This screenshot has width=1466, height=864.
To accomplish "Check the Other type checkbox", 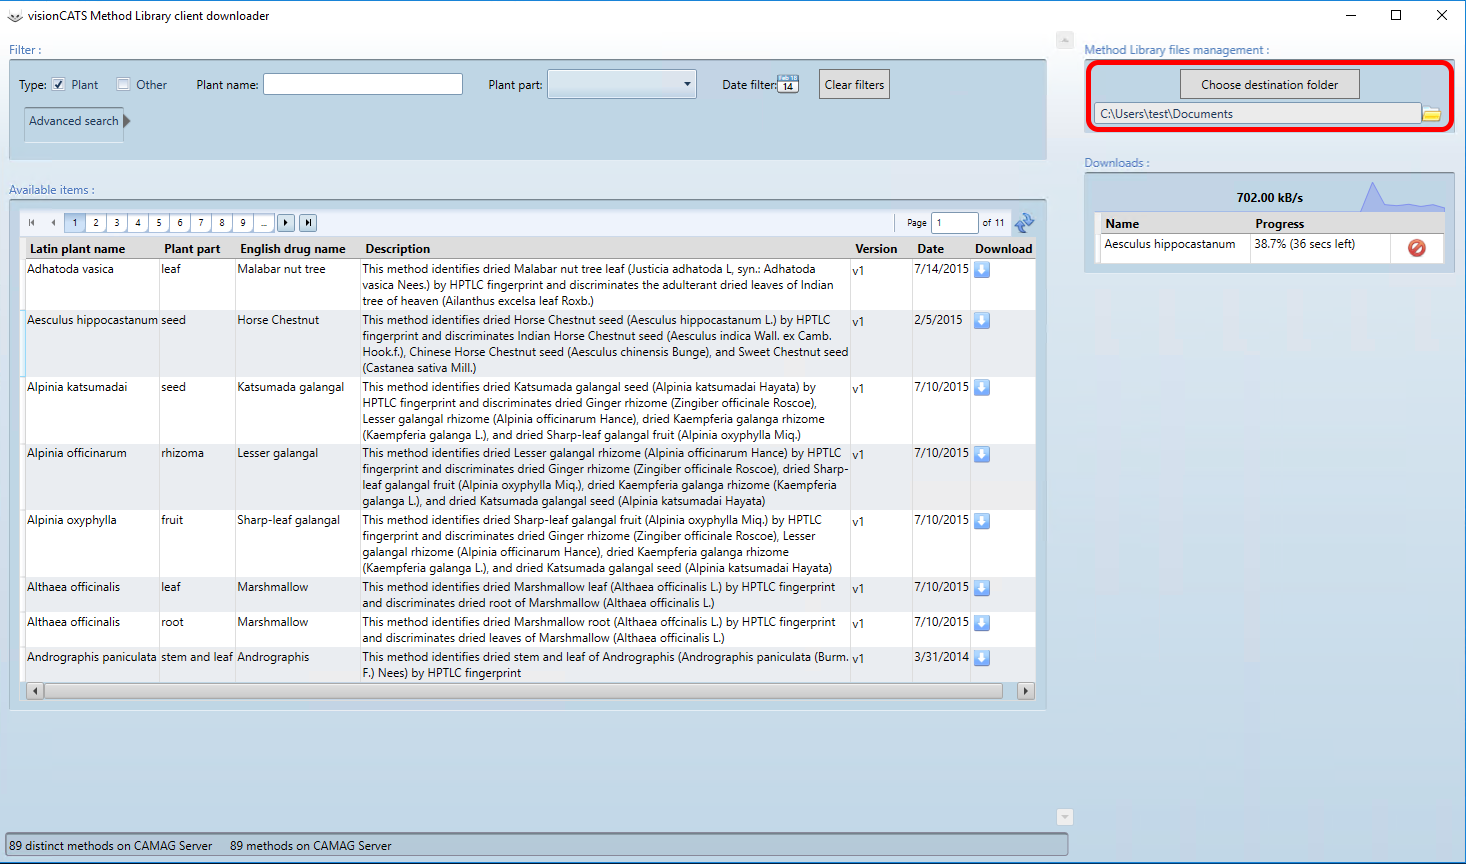I will click(123, 85).
